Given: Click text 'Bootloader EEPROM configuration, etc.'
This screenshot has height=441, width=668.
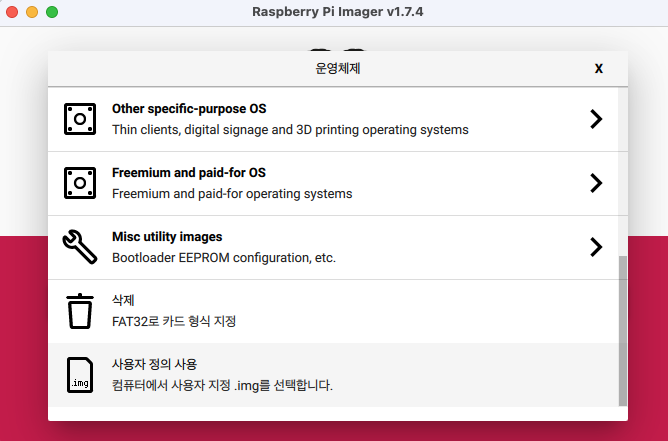Looking at the screenshot, I should pos(224,258).
